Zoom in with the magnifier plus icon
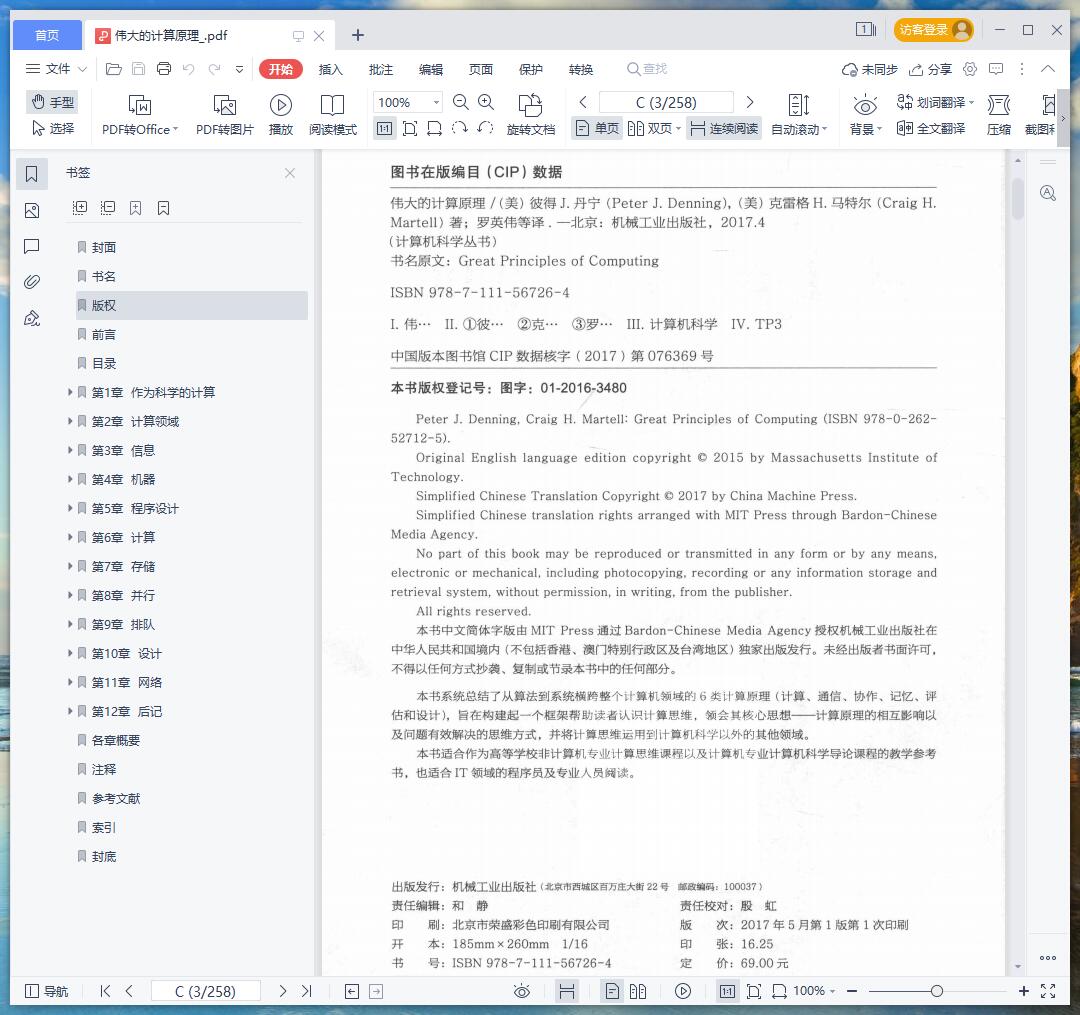 click(x=486, y=103)
